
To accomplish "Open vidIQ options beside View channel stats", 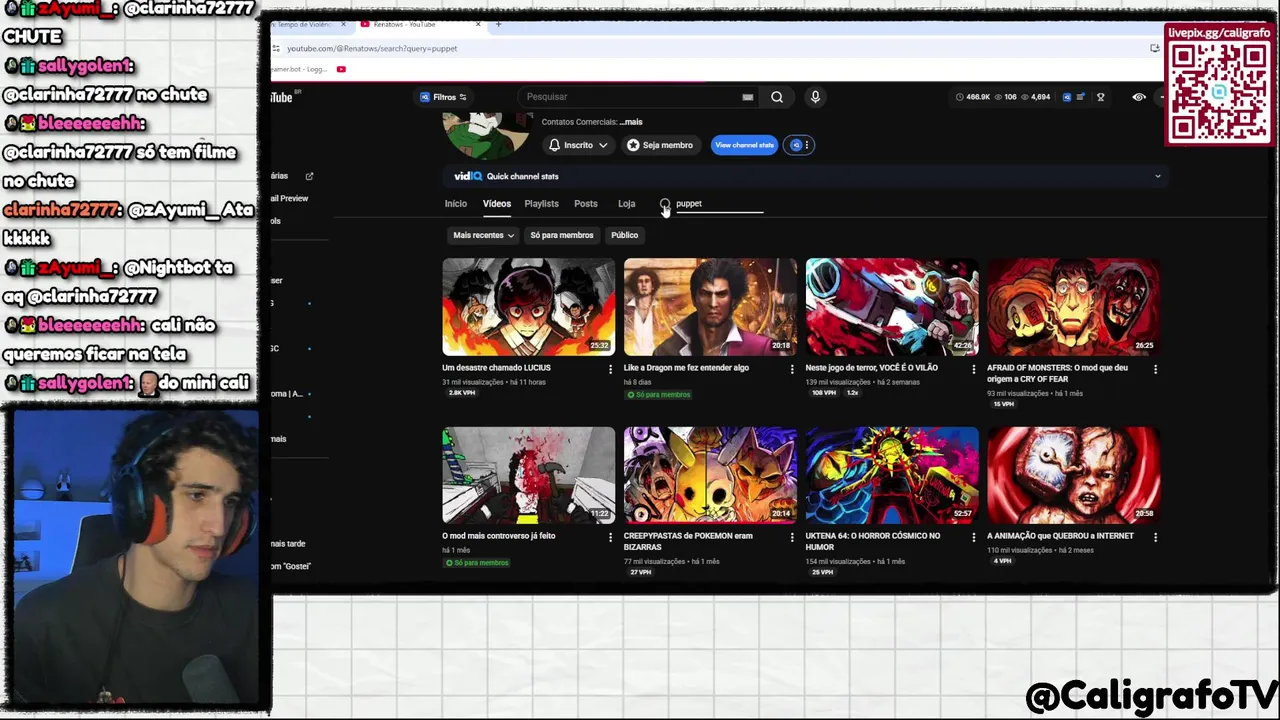I will point(801,145).
